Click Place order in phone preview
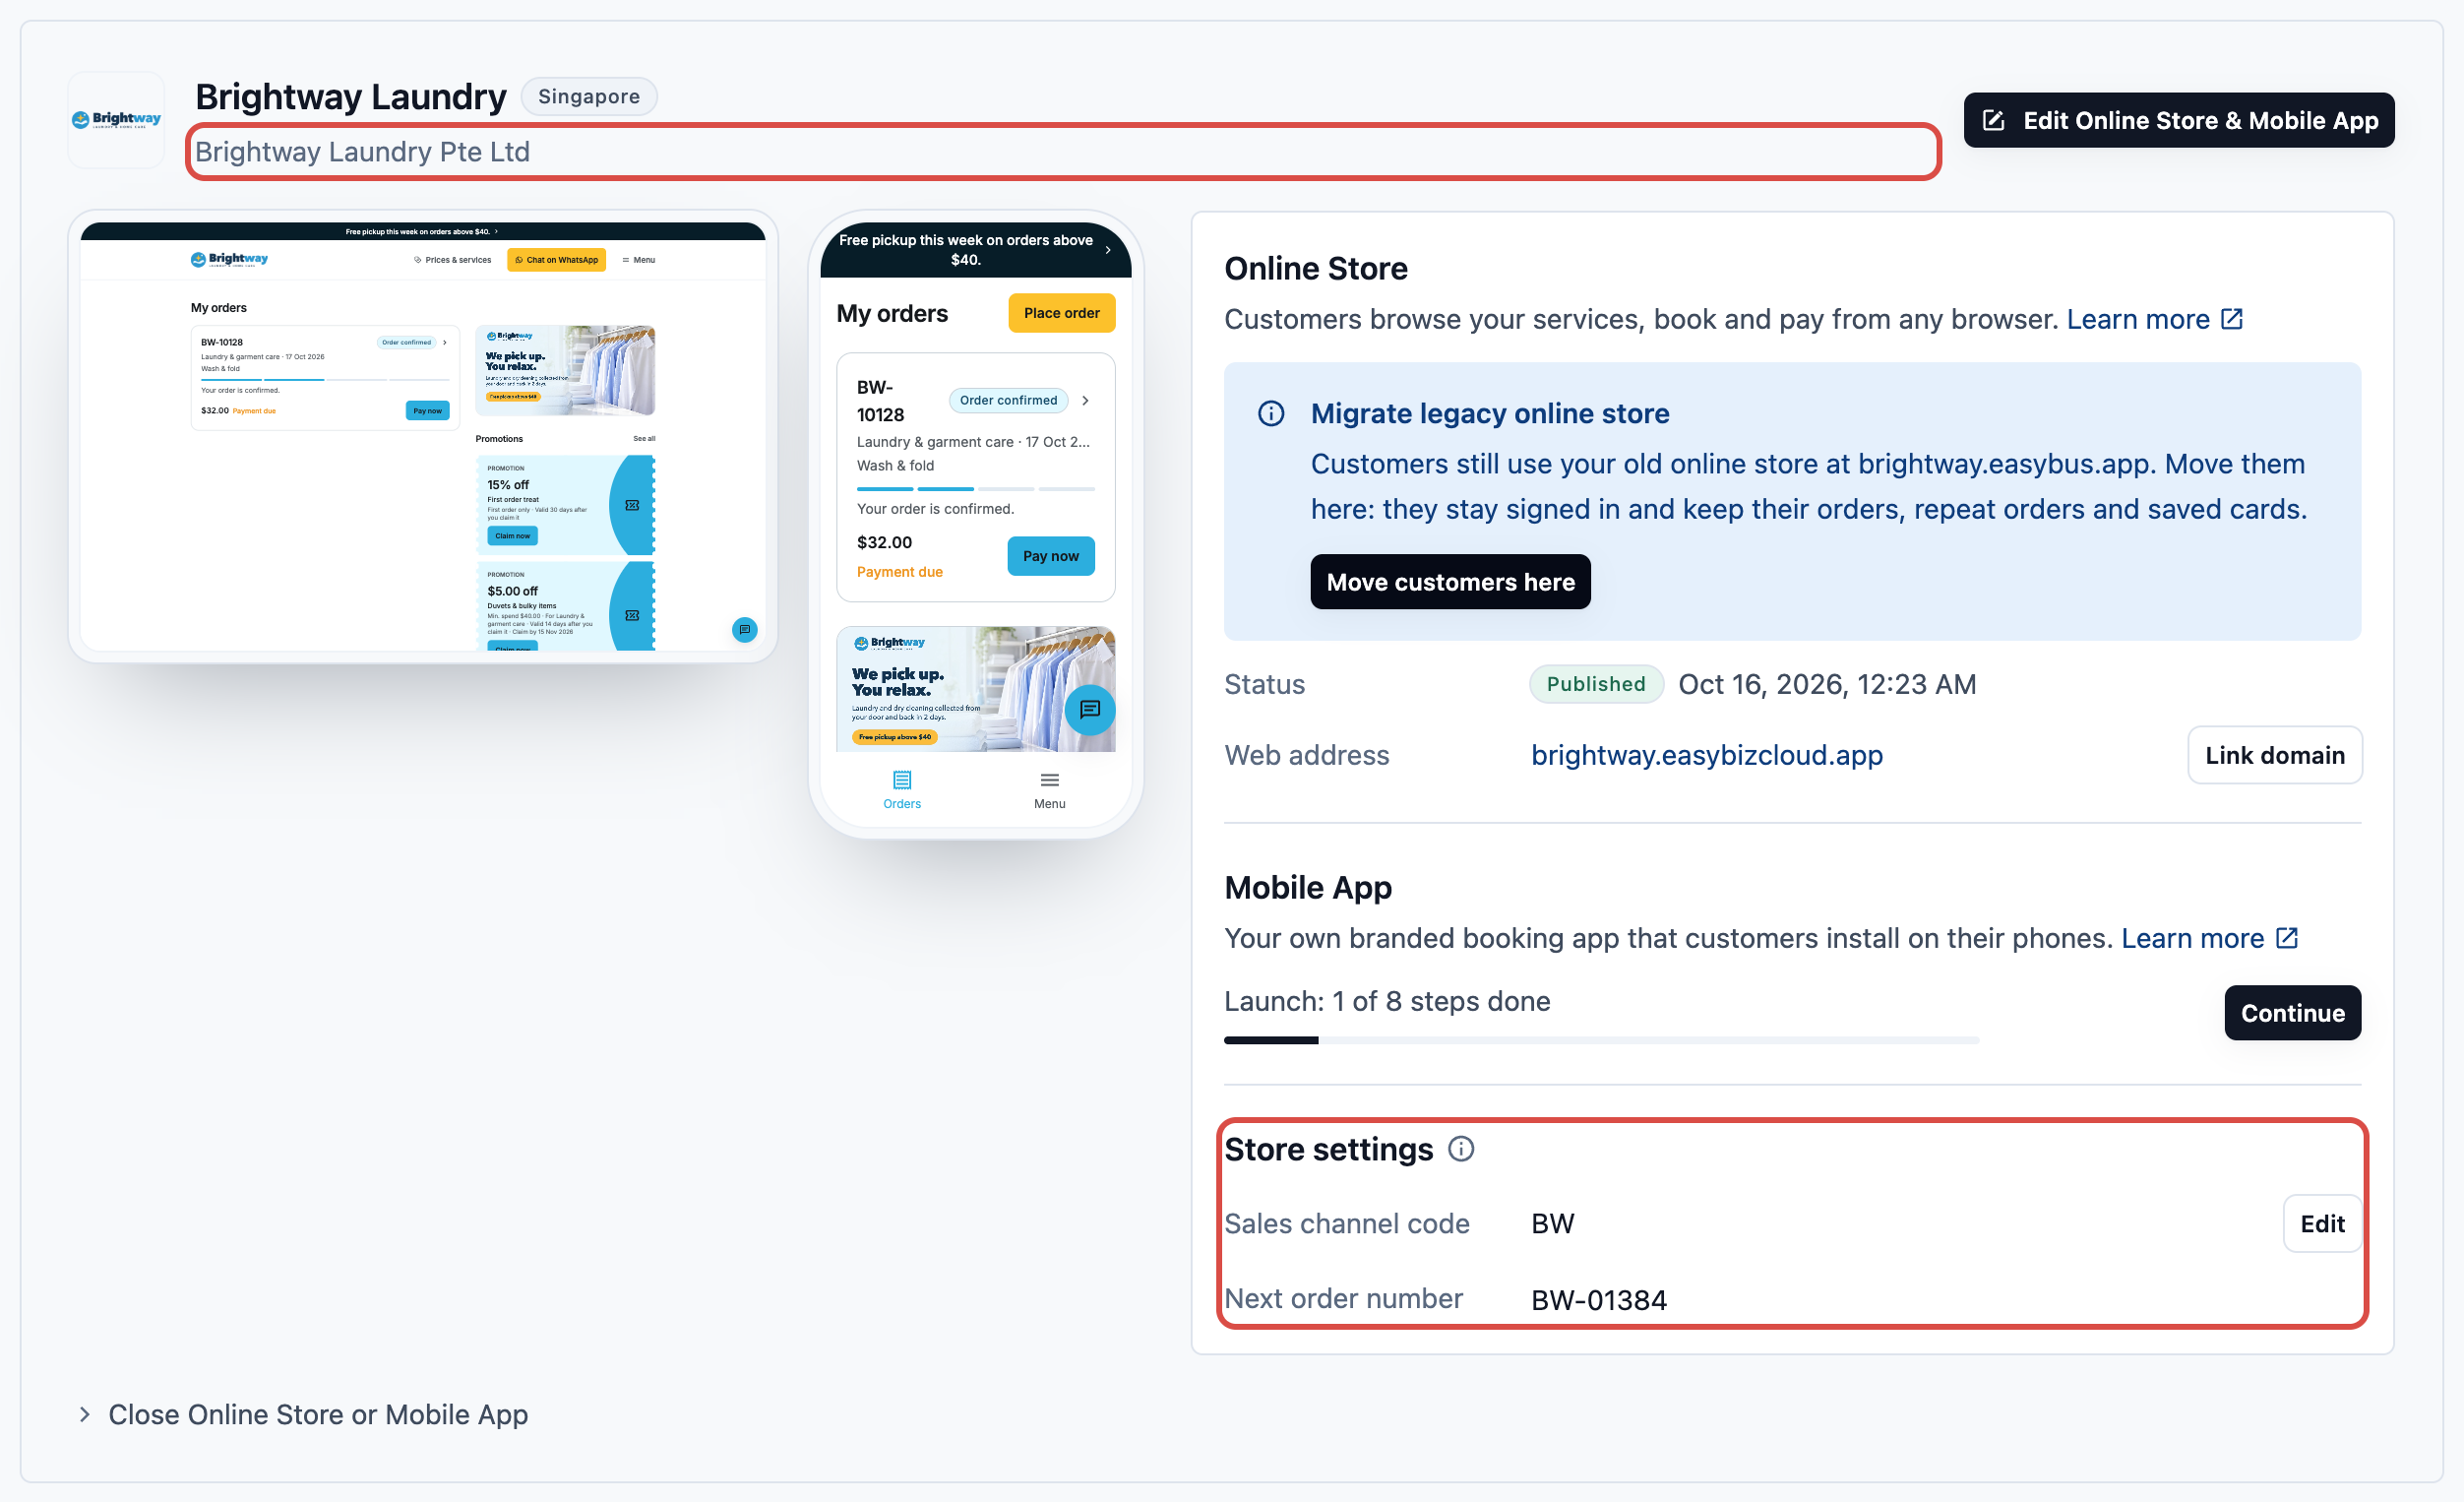Viewport: 2464px width, 1502px height. [x=1061, y=313]
